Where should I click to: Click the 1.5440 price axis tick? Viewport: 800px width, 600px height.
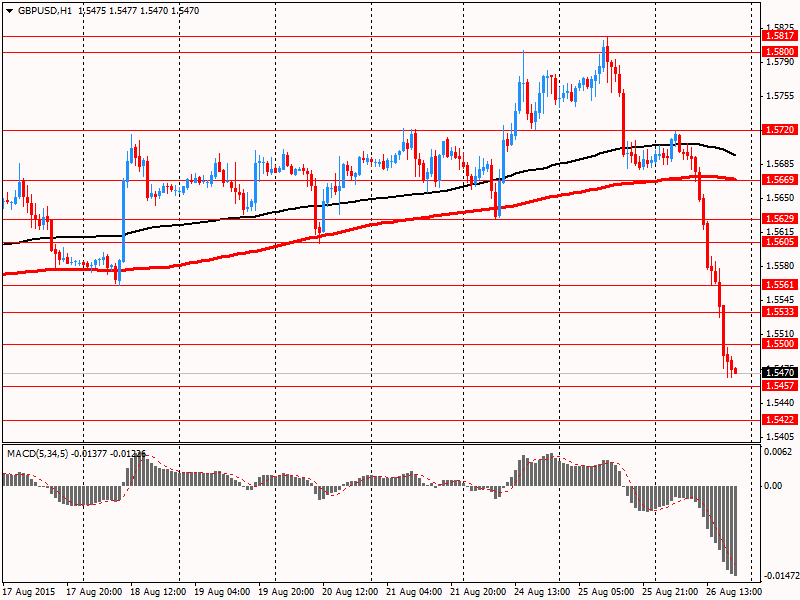point(780,403)
